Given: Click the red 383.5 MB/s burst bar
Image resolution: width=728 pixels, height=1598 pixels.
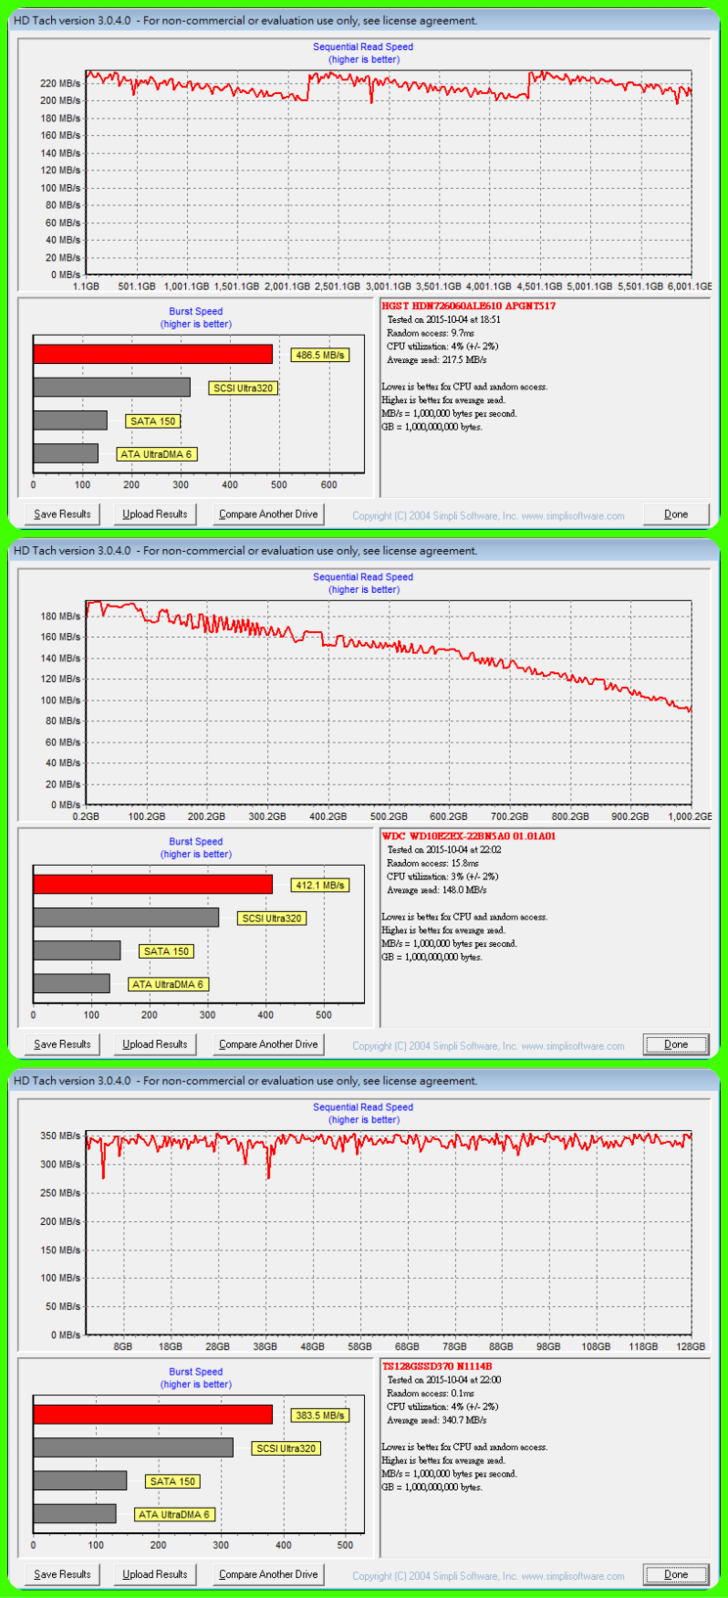Looking at the screenshot, I should pos(152,1414).
